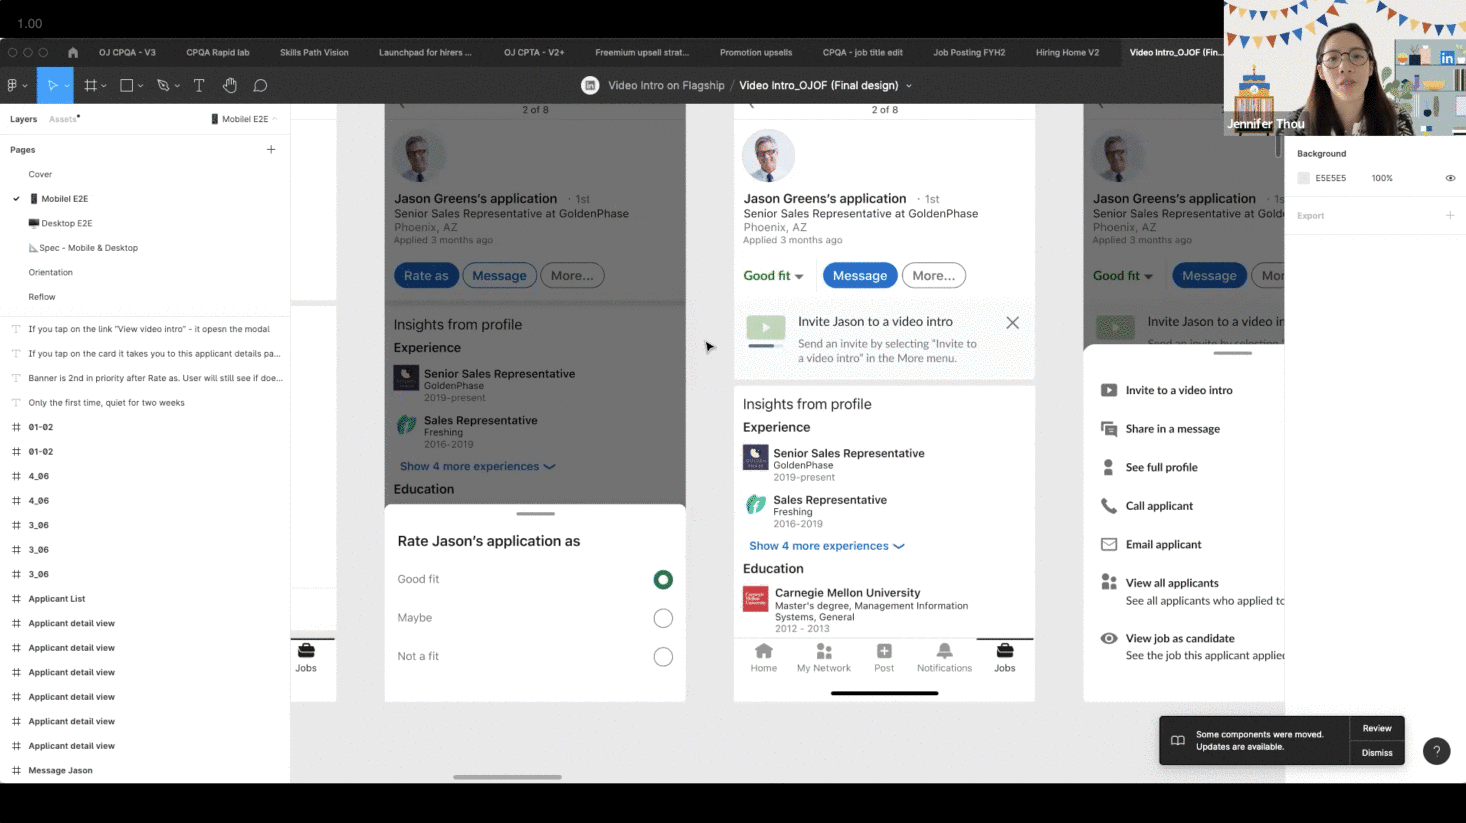Click the E5E5E5 background color swatch
This screenshot has height=823, width=1466.
[x=1303, y=178]
